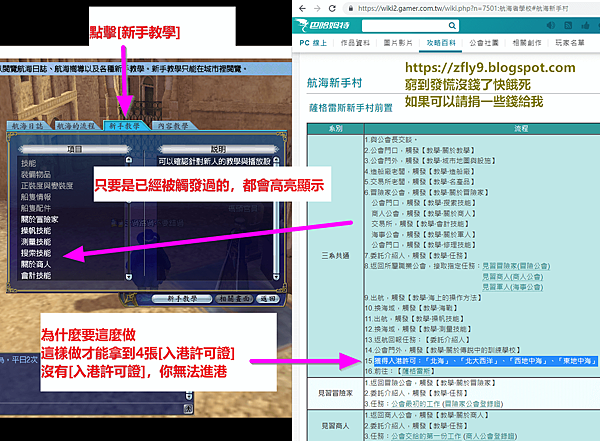Open 相關創作 nav item
The image size is (600, 441).
[527, 43]
